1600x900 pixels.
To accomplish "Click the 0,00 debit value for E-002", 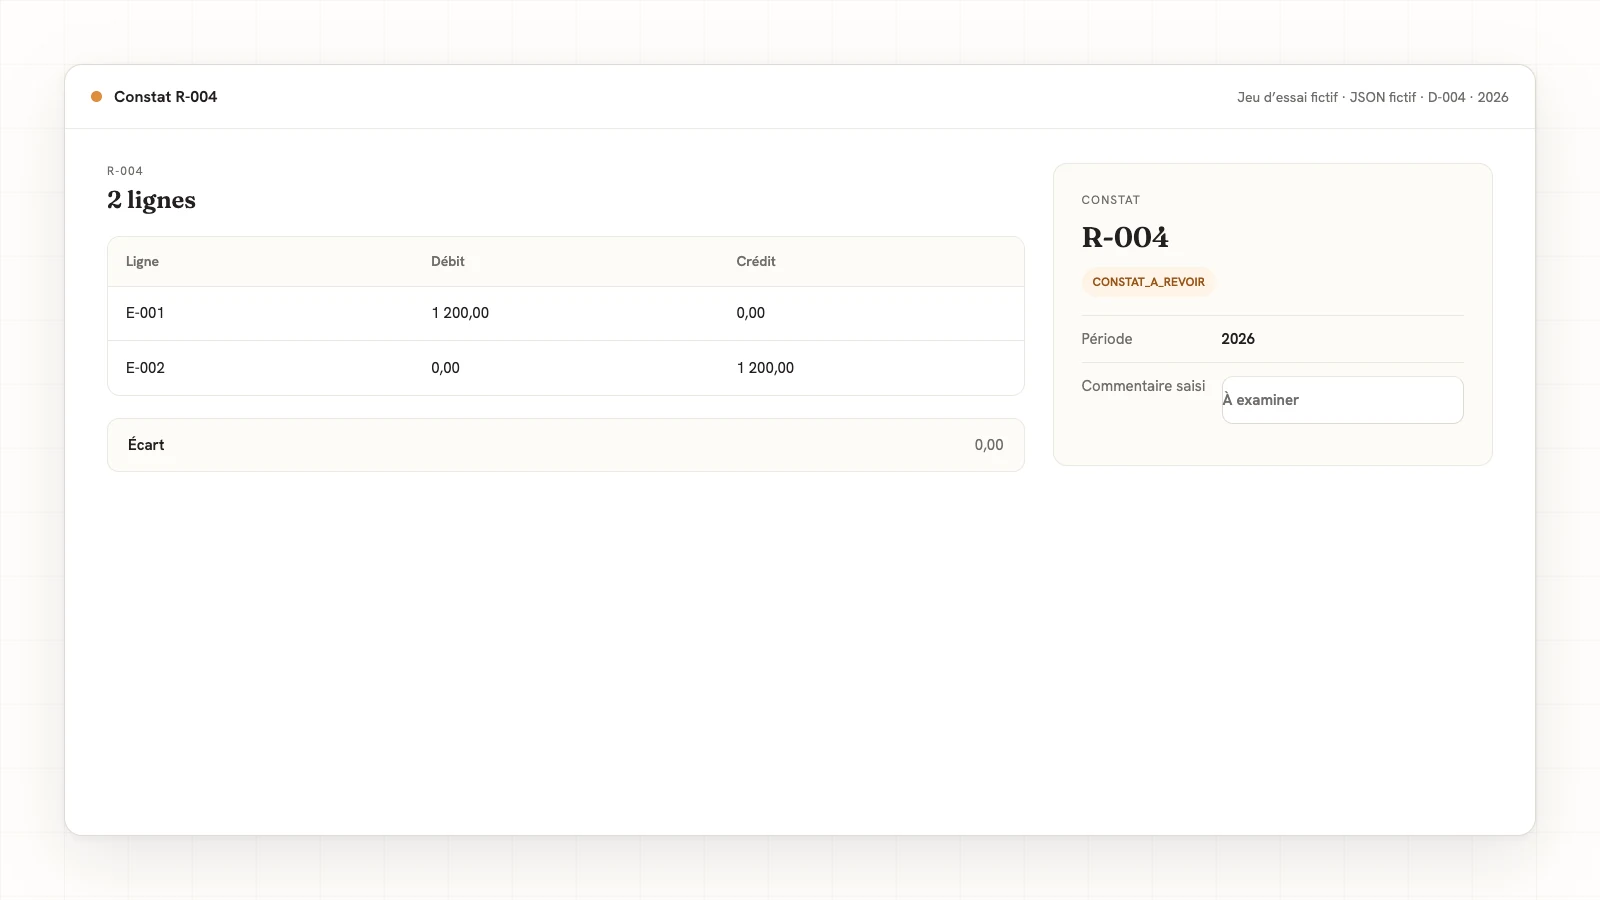I will [446, 368].
